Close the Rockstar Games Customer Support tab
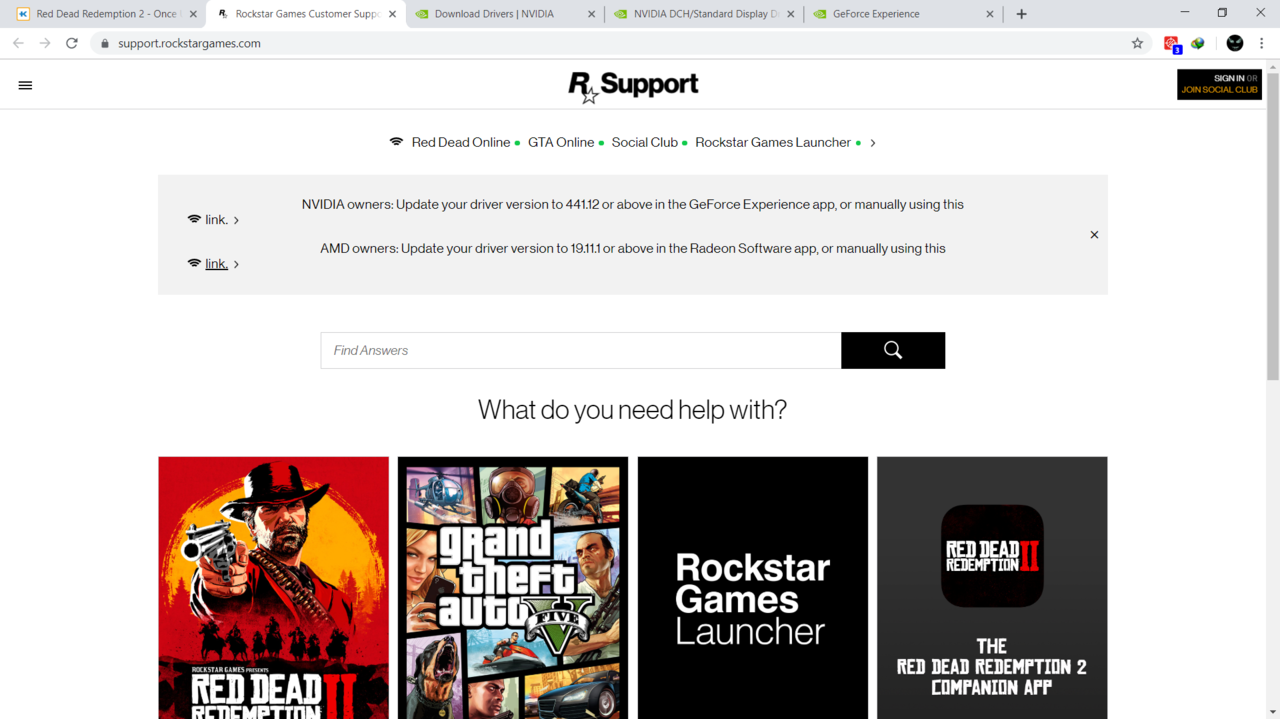Image resolution: width=1280 pixels, height=719 pixels. pyautogui.click(x=392, y=14)
